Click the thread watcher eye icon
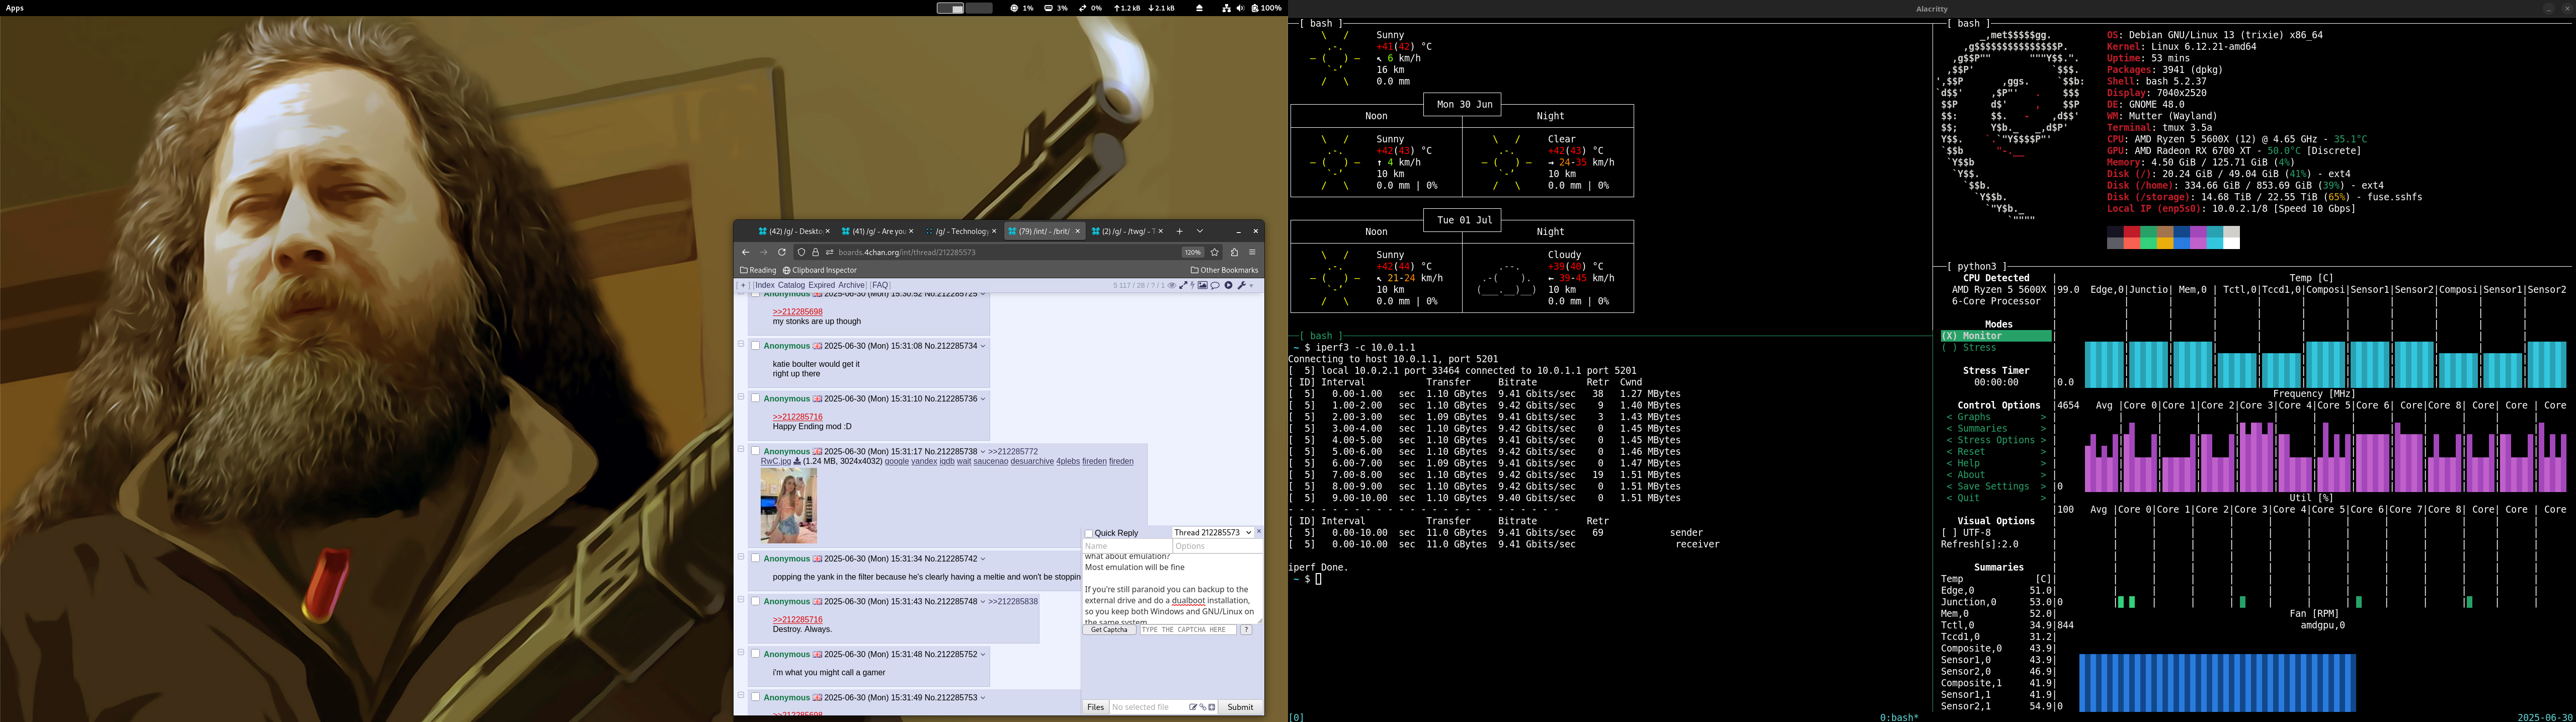2576x722 pixels. point(1172,285)
